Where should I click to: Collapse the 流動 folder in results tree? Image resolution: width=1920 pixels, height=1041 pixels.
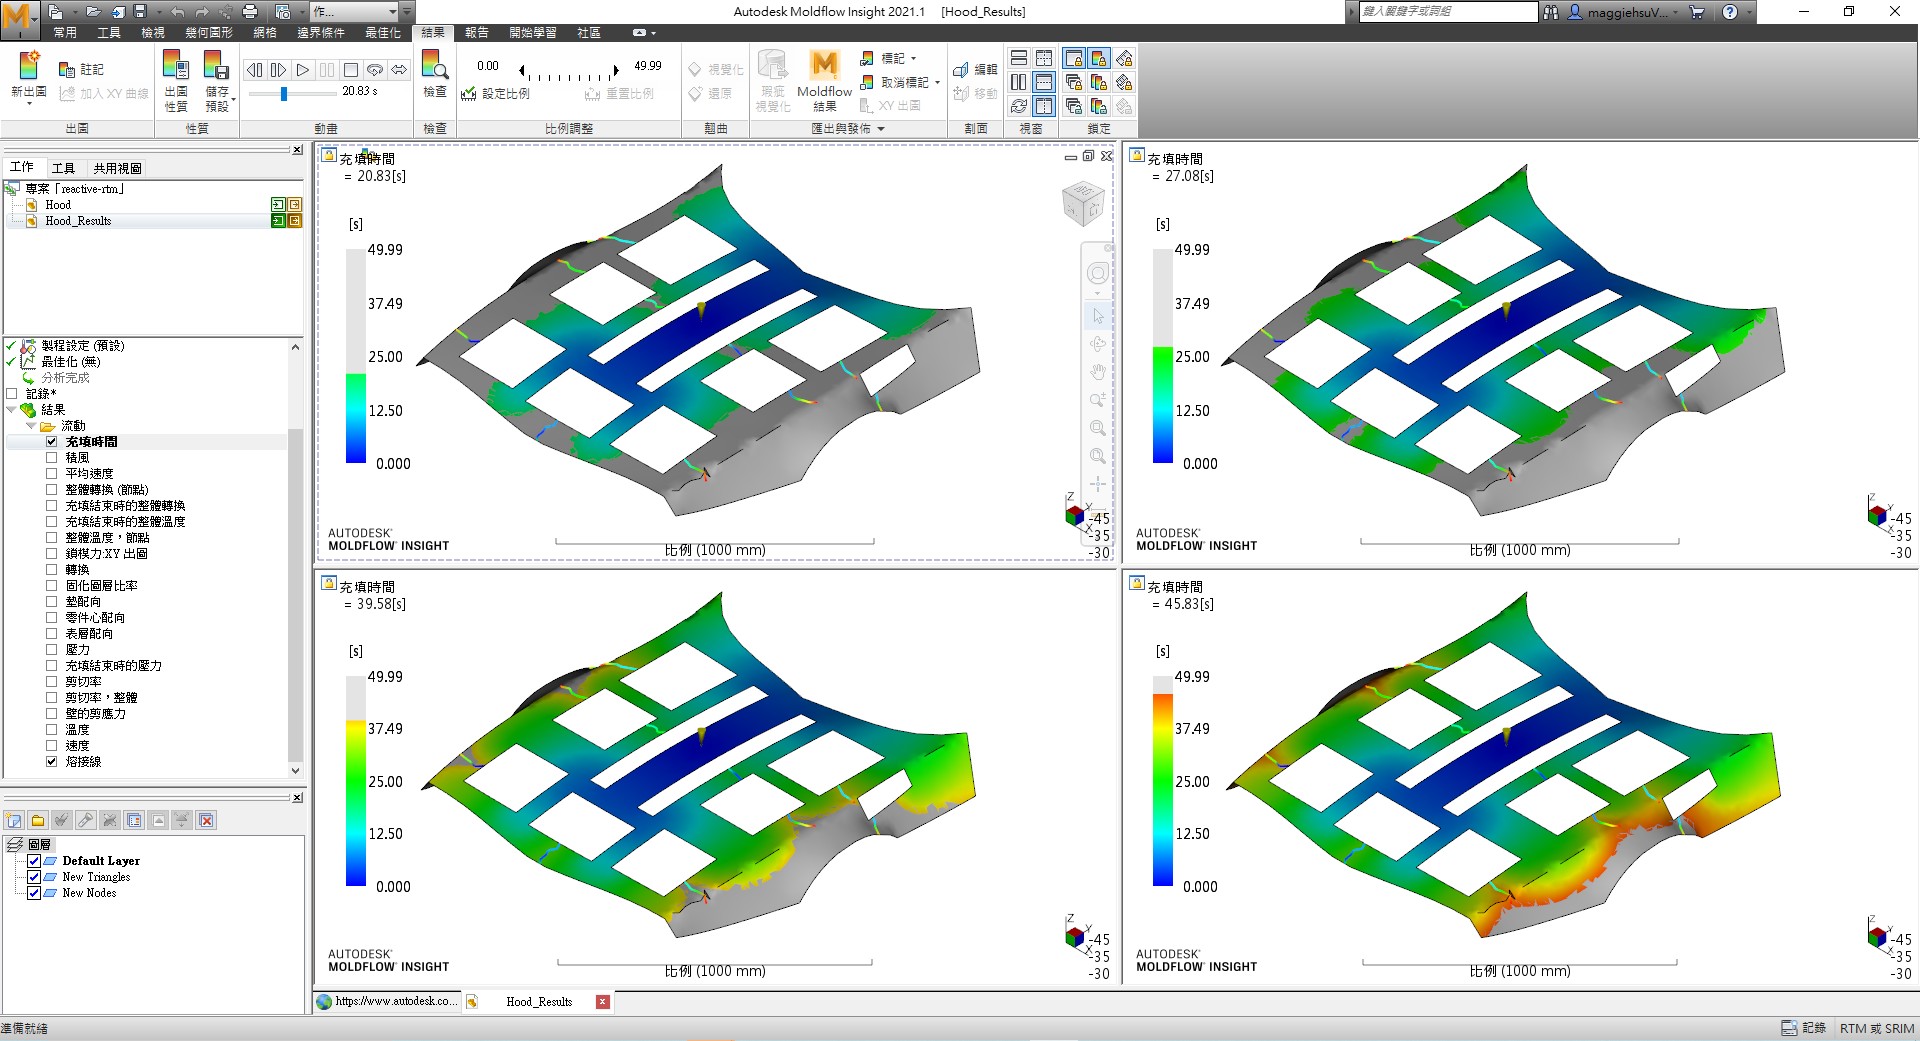pos(31,425)
